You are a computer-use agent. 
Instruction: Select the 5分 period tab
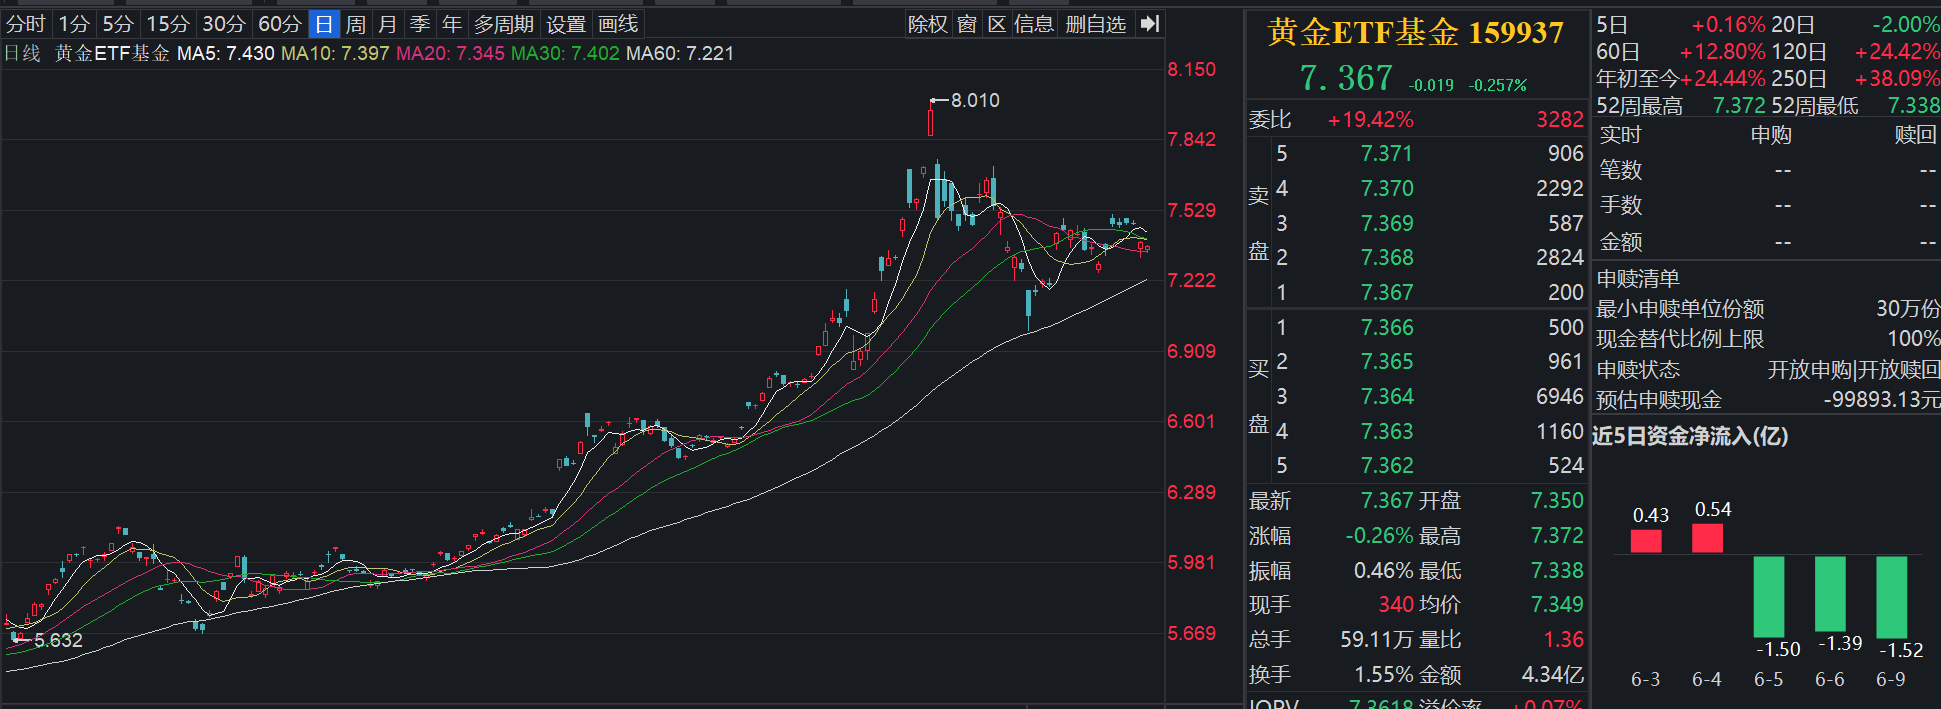click(x=118, y=24)
